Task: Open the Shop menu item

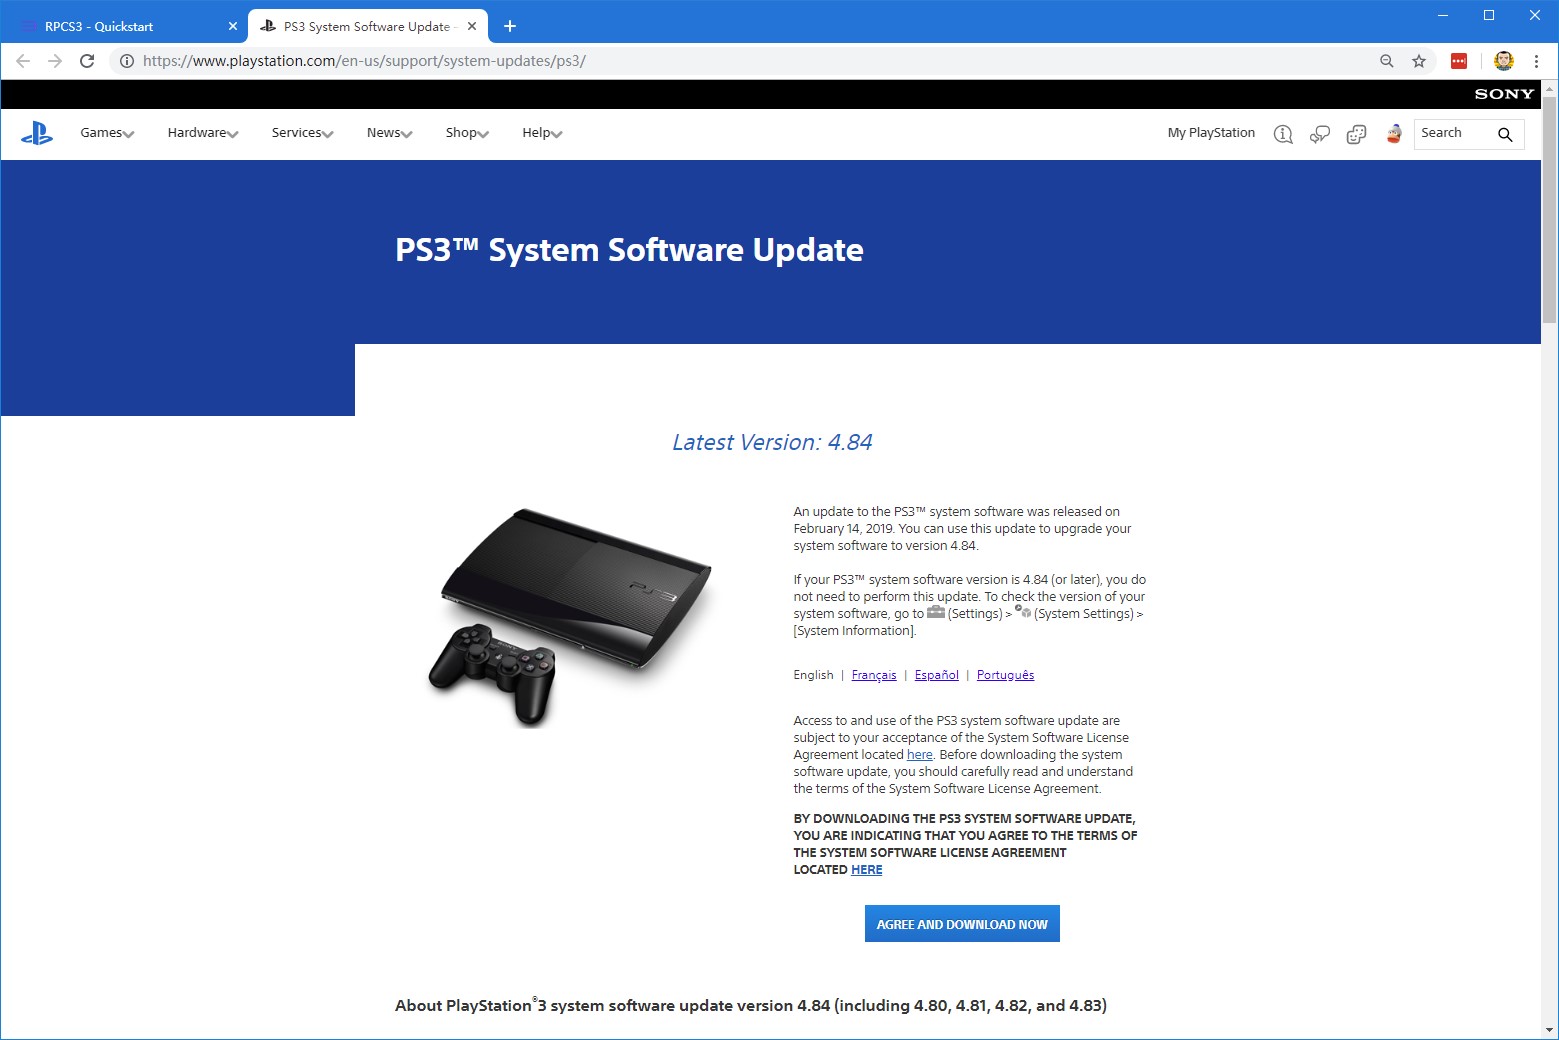Action: point(463,132)
